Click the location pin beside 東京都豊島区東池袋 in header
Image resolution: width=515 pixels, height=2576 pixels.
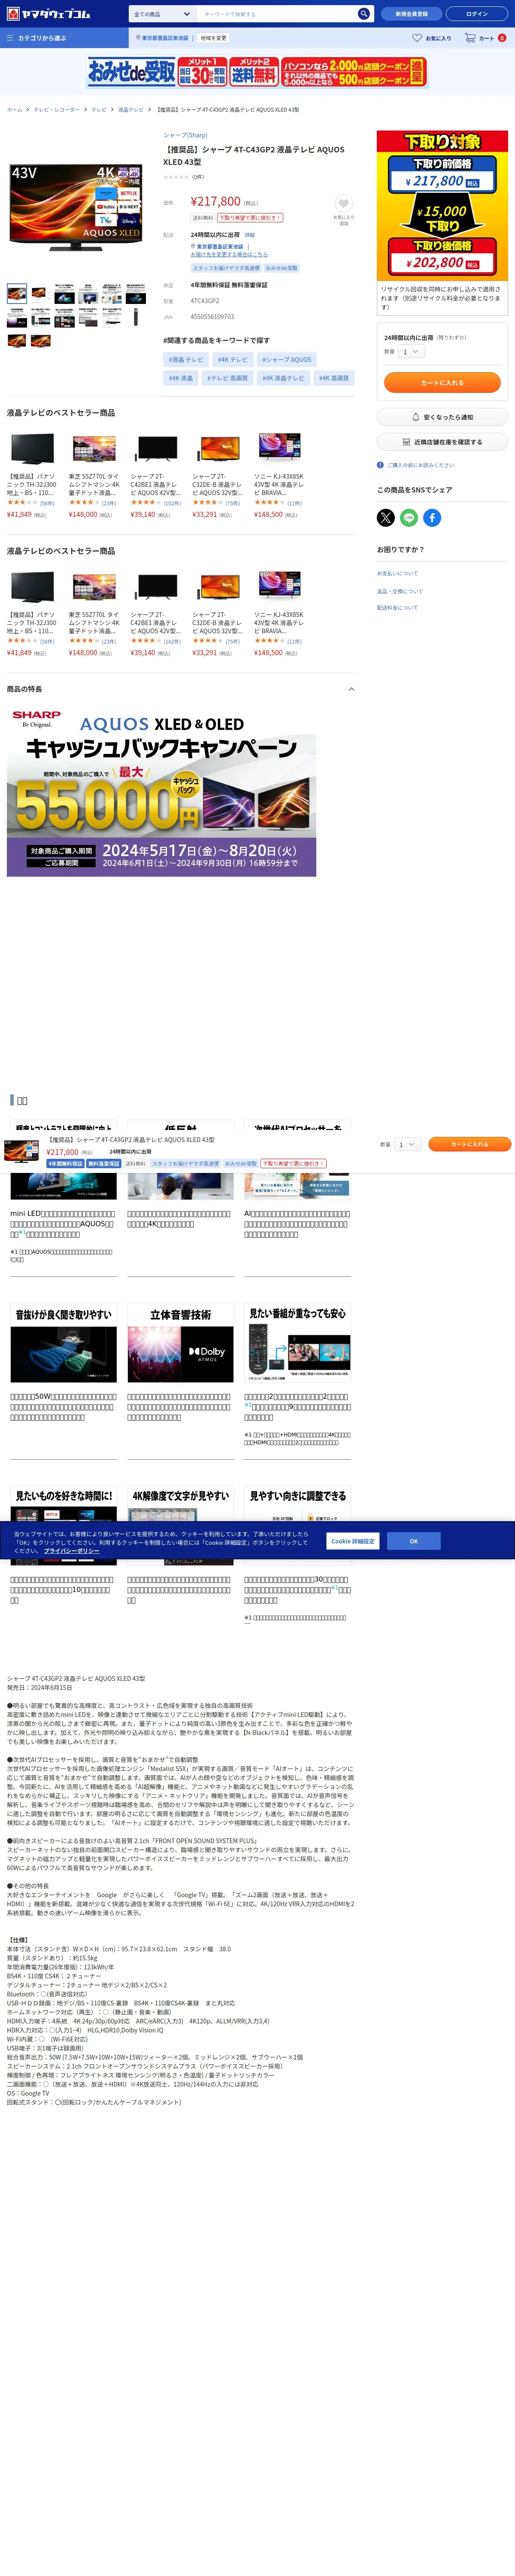coord(138,38)
